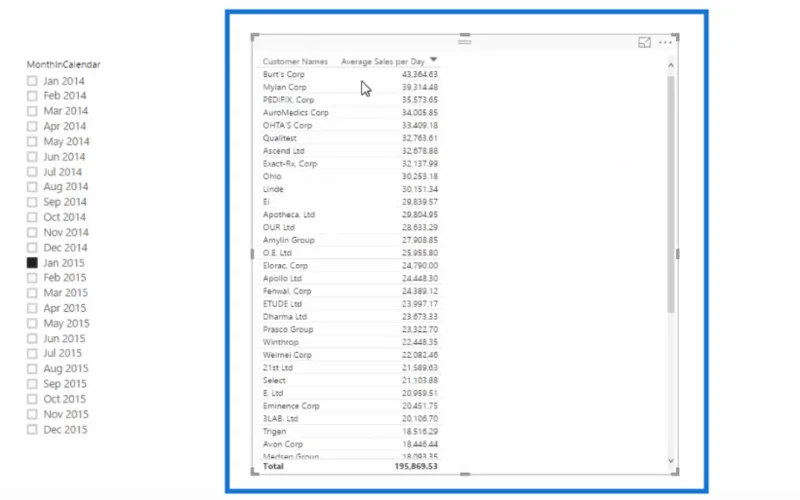Screen dimensions: 800x500
Task: Click the value 43,364.63 for Burt's Corp
Action: click(419, 74)
